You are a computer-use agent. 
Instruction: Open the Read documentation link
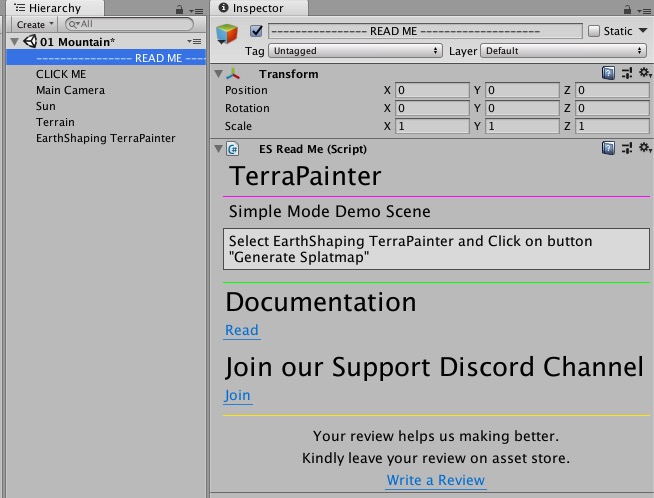click(x=241, y=330)
